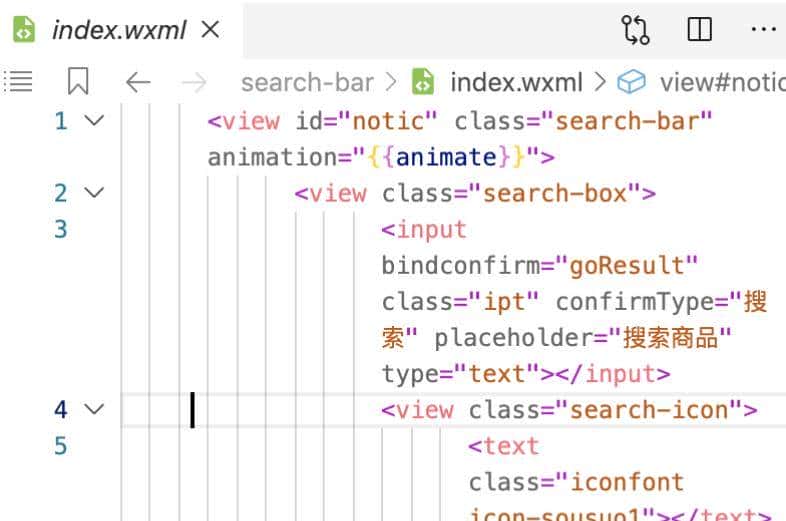Viewport: 786px width, 521px height.
Task: Click line number 1 in gutter
Action: coord(61,121)
